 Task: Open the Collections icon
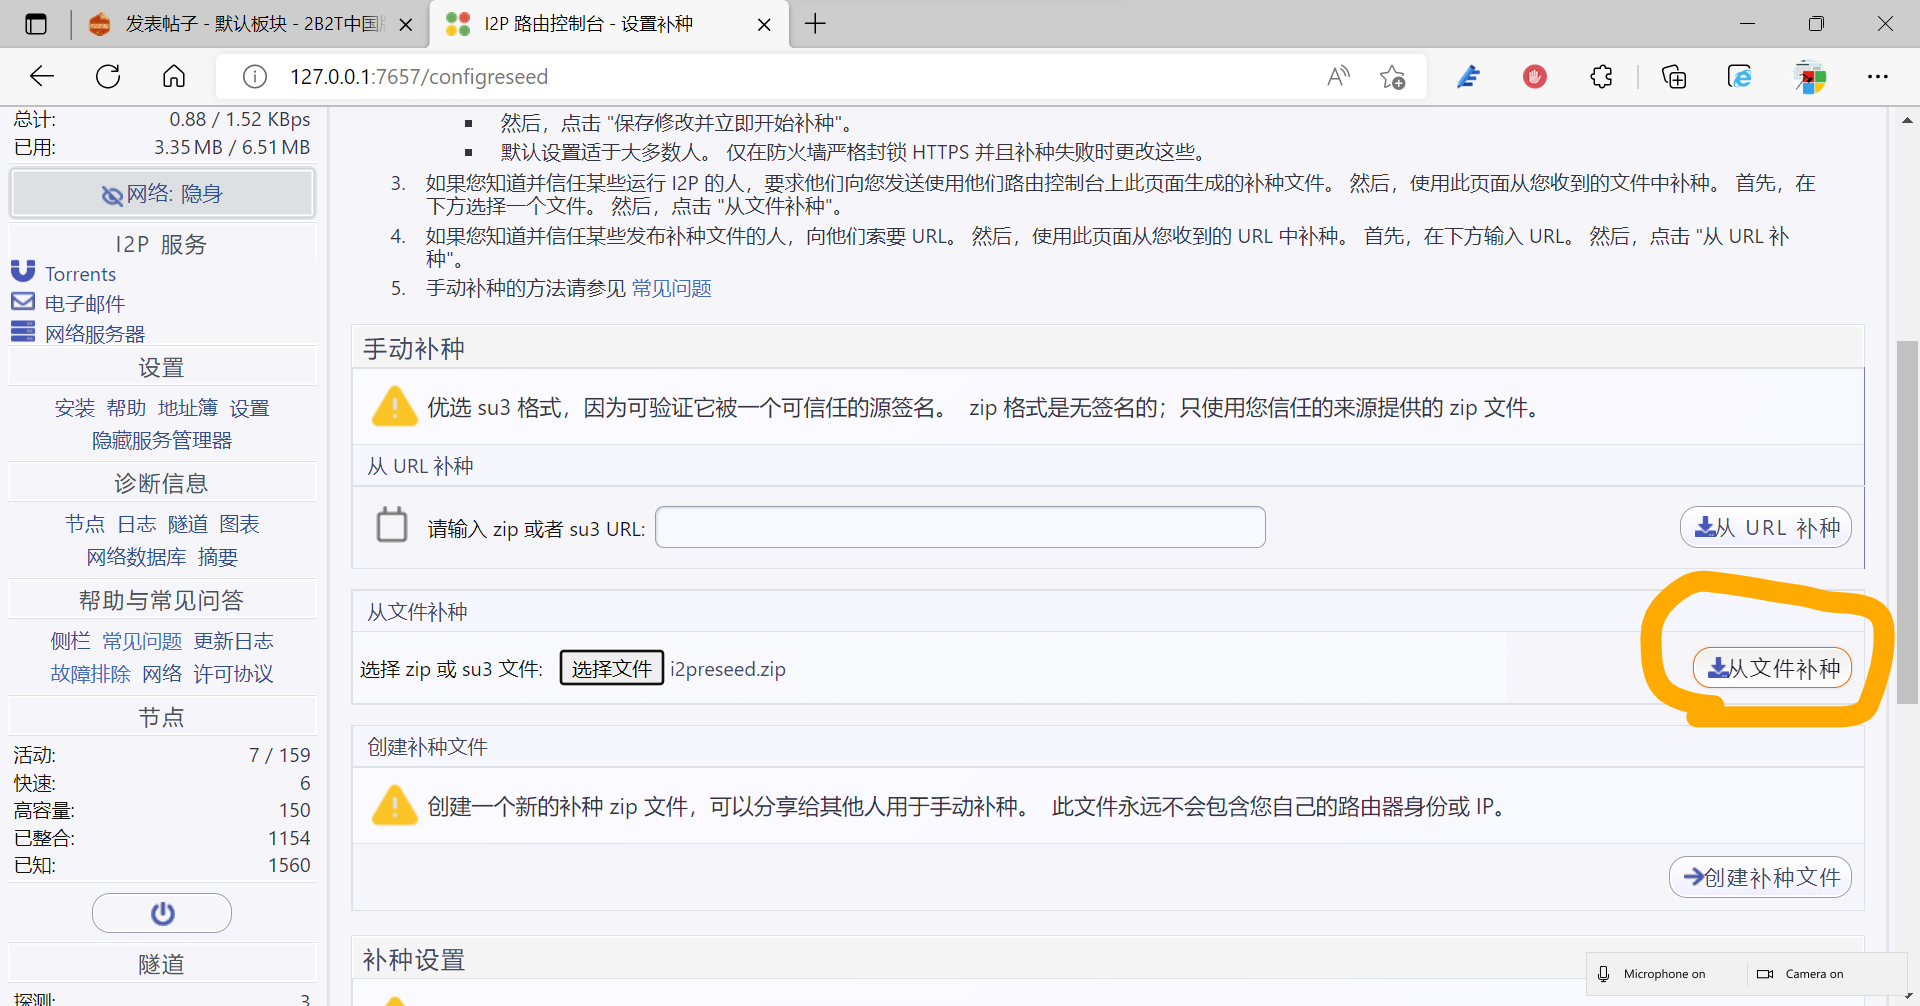[1674, 76]
